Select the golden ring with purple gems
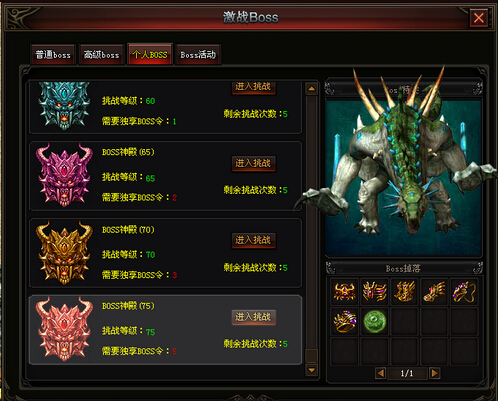Viewport: 498px width, 401px height. 344,322
